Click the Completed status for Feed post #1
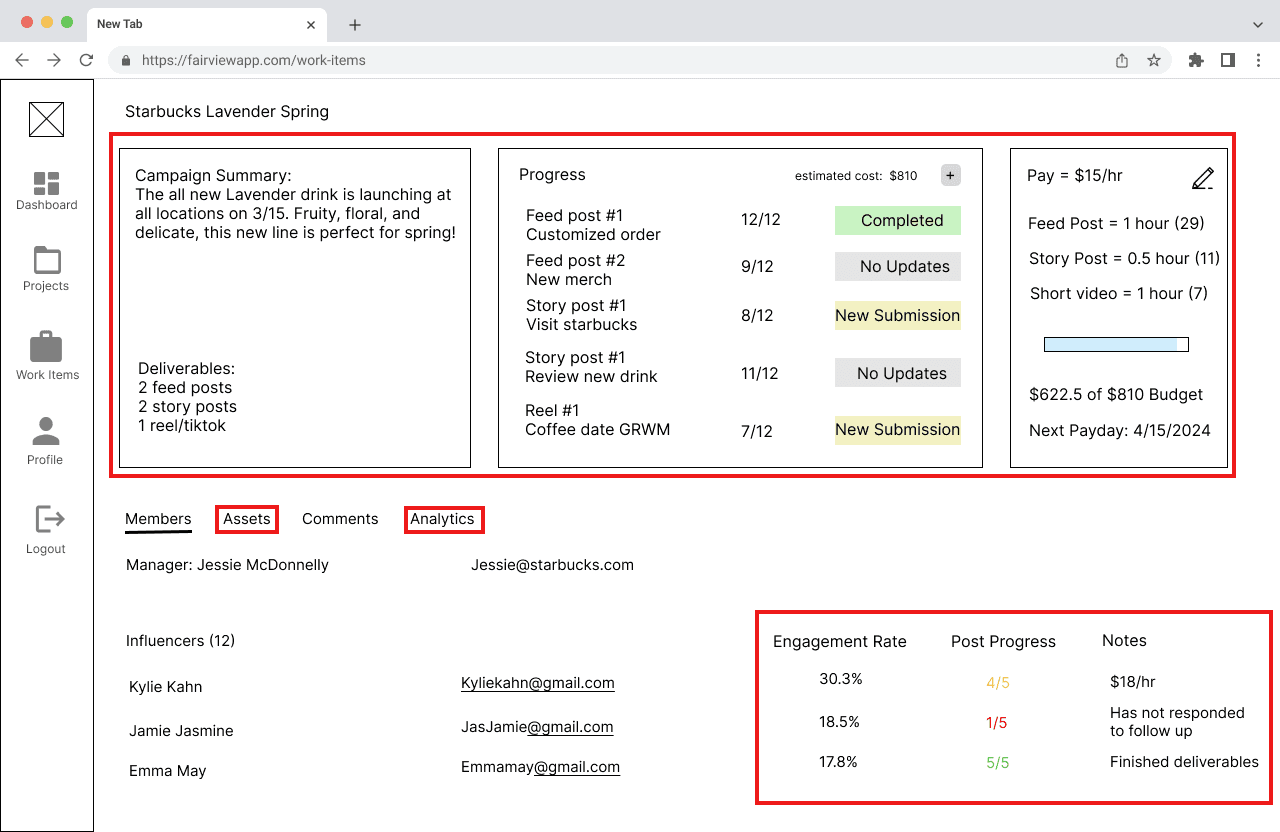The width and height of the screenshot is (1280, 832). [x=898, y=221]
